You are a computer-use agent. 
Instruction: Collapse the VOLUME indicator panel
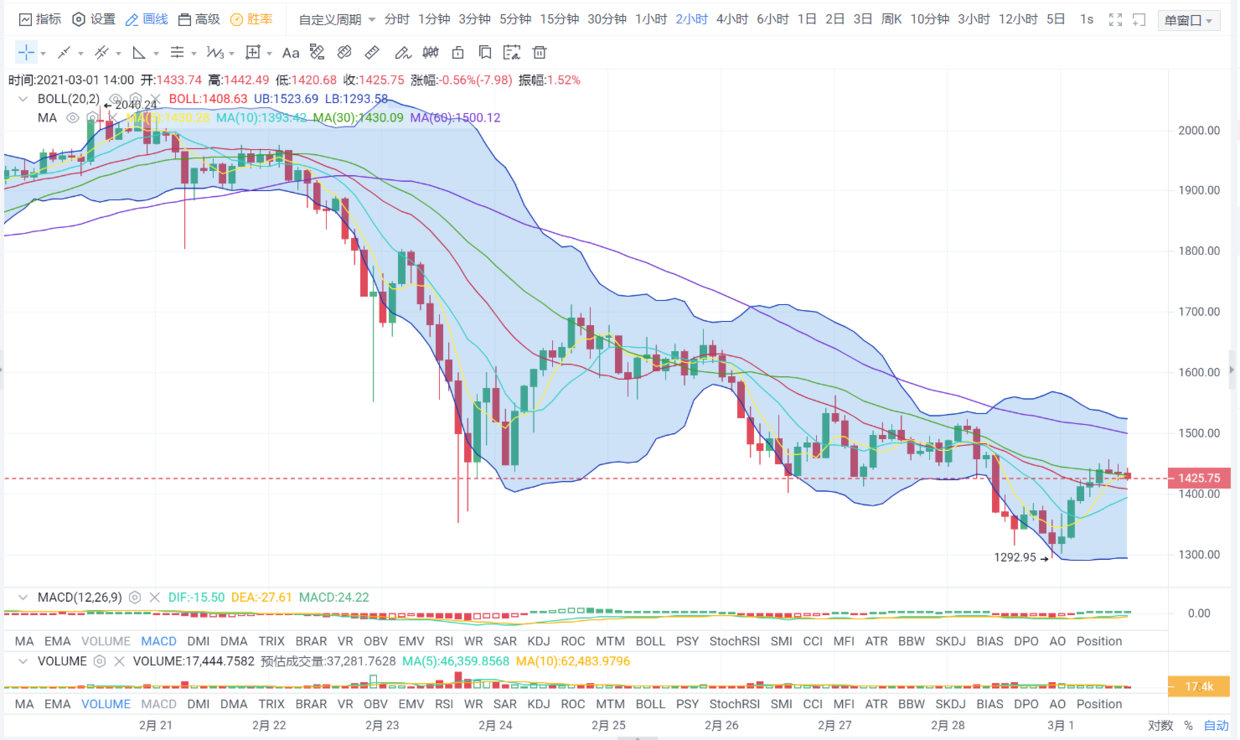click(23, 661)
